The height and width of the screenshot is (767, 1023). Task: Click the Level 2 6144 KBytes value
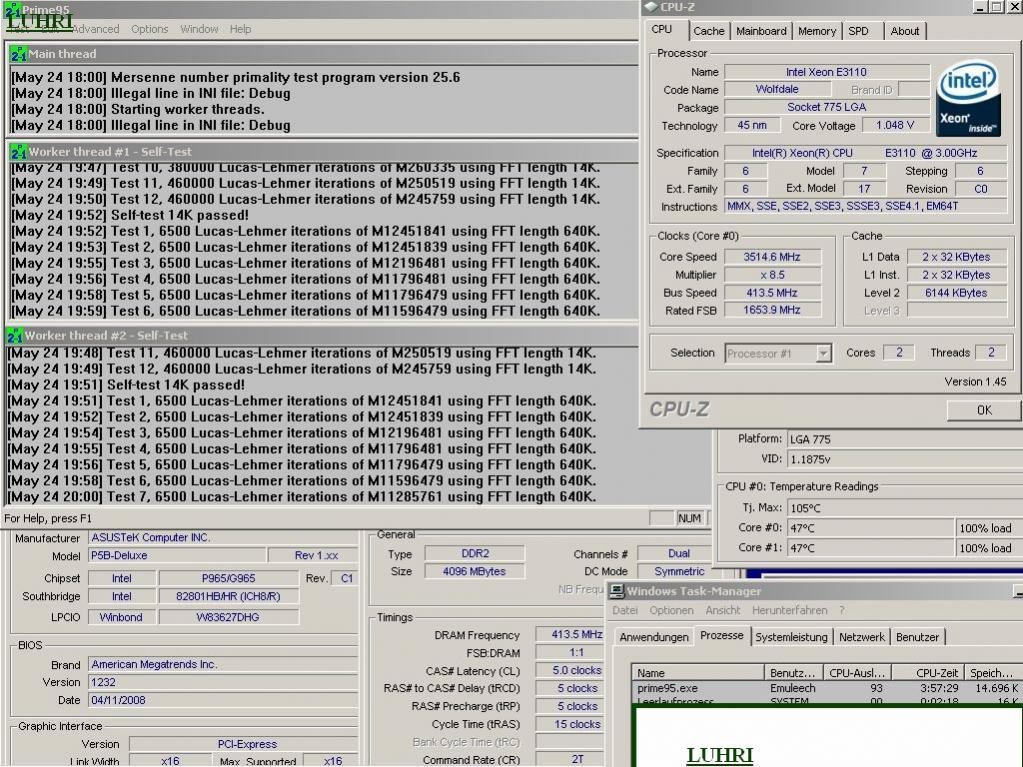[x=956, y=293]
